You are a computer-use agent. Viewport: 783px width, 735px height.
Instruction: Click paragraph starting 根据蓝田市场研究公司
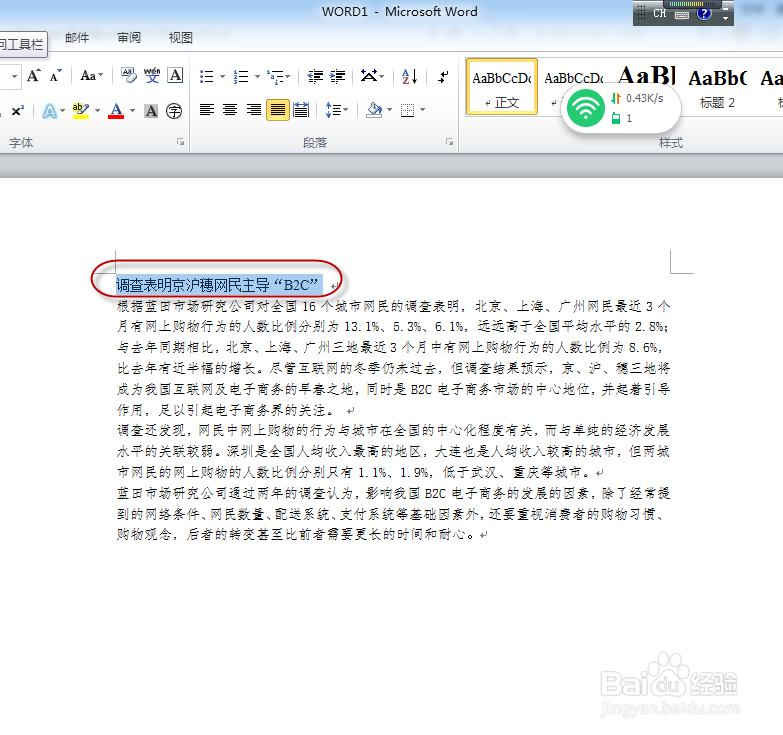(393, 358)
